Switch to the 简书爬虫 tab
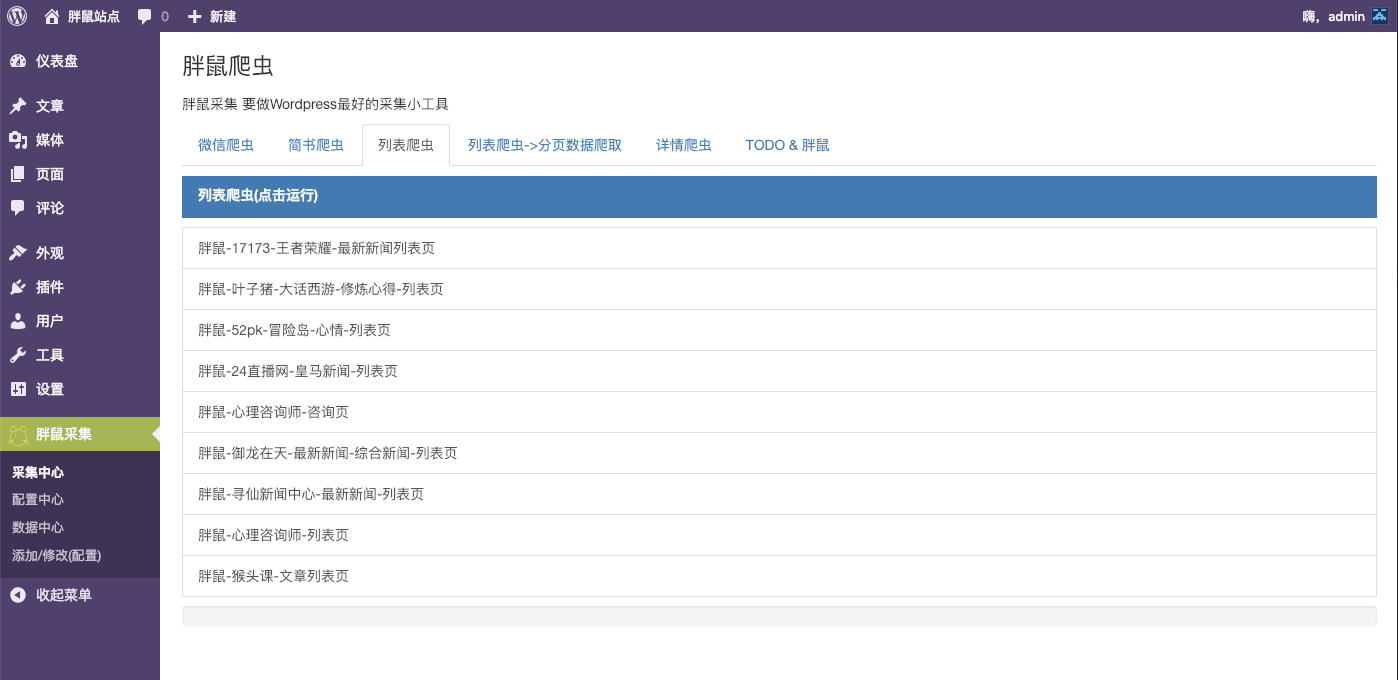 [x=316, y=145]
